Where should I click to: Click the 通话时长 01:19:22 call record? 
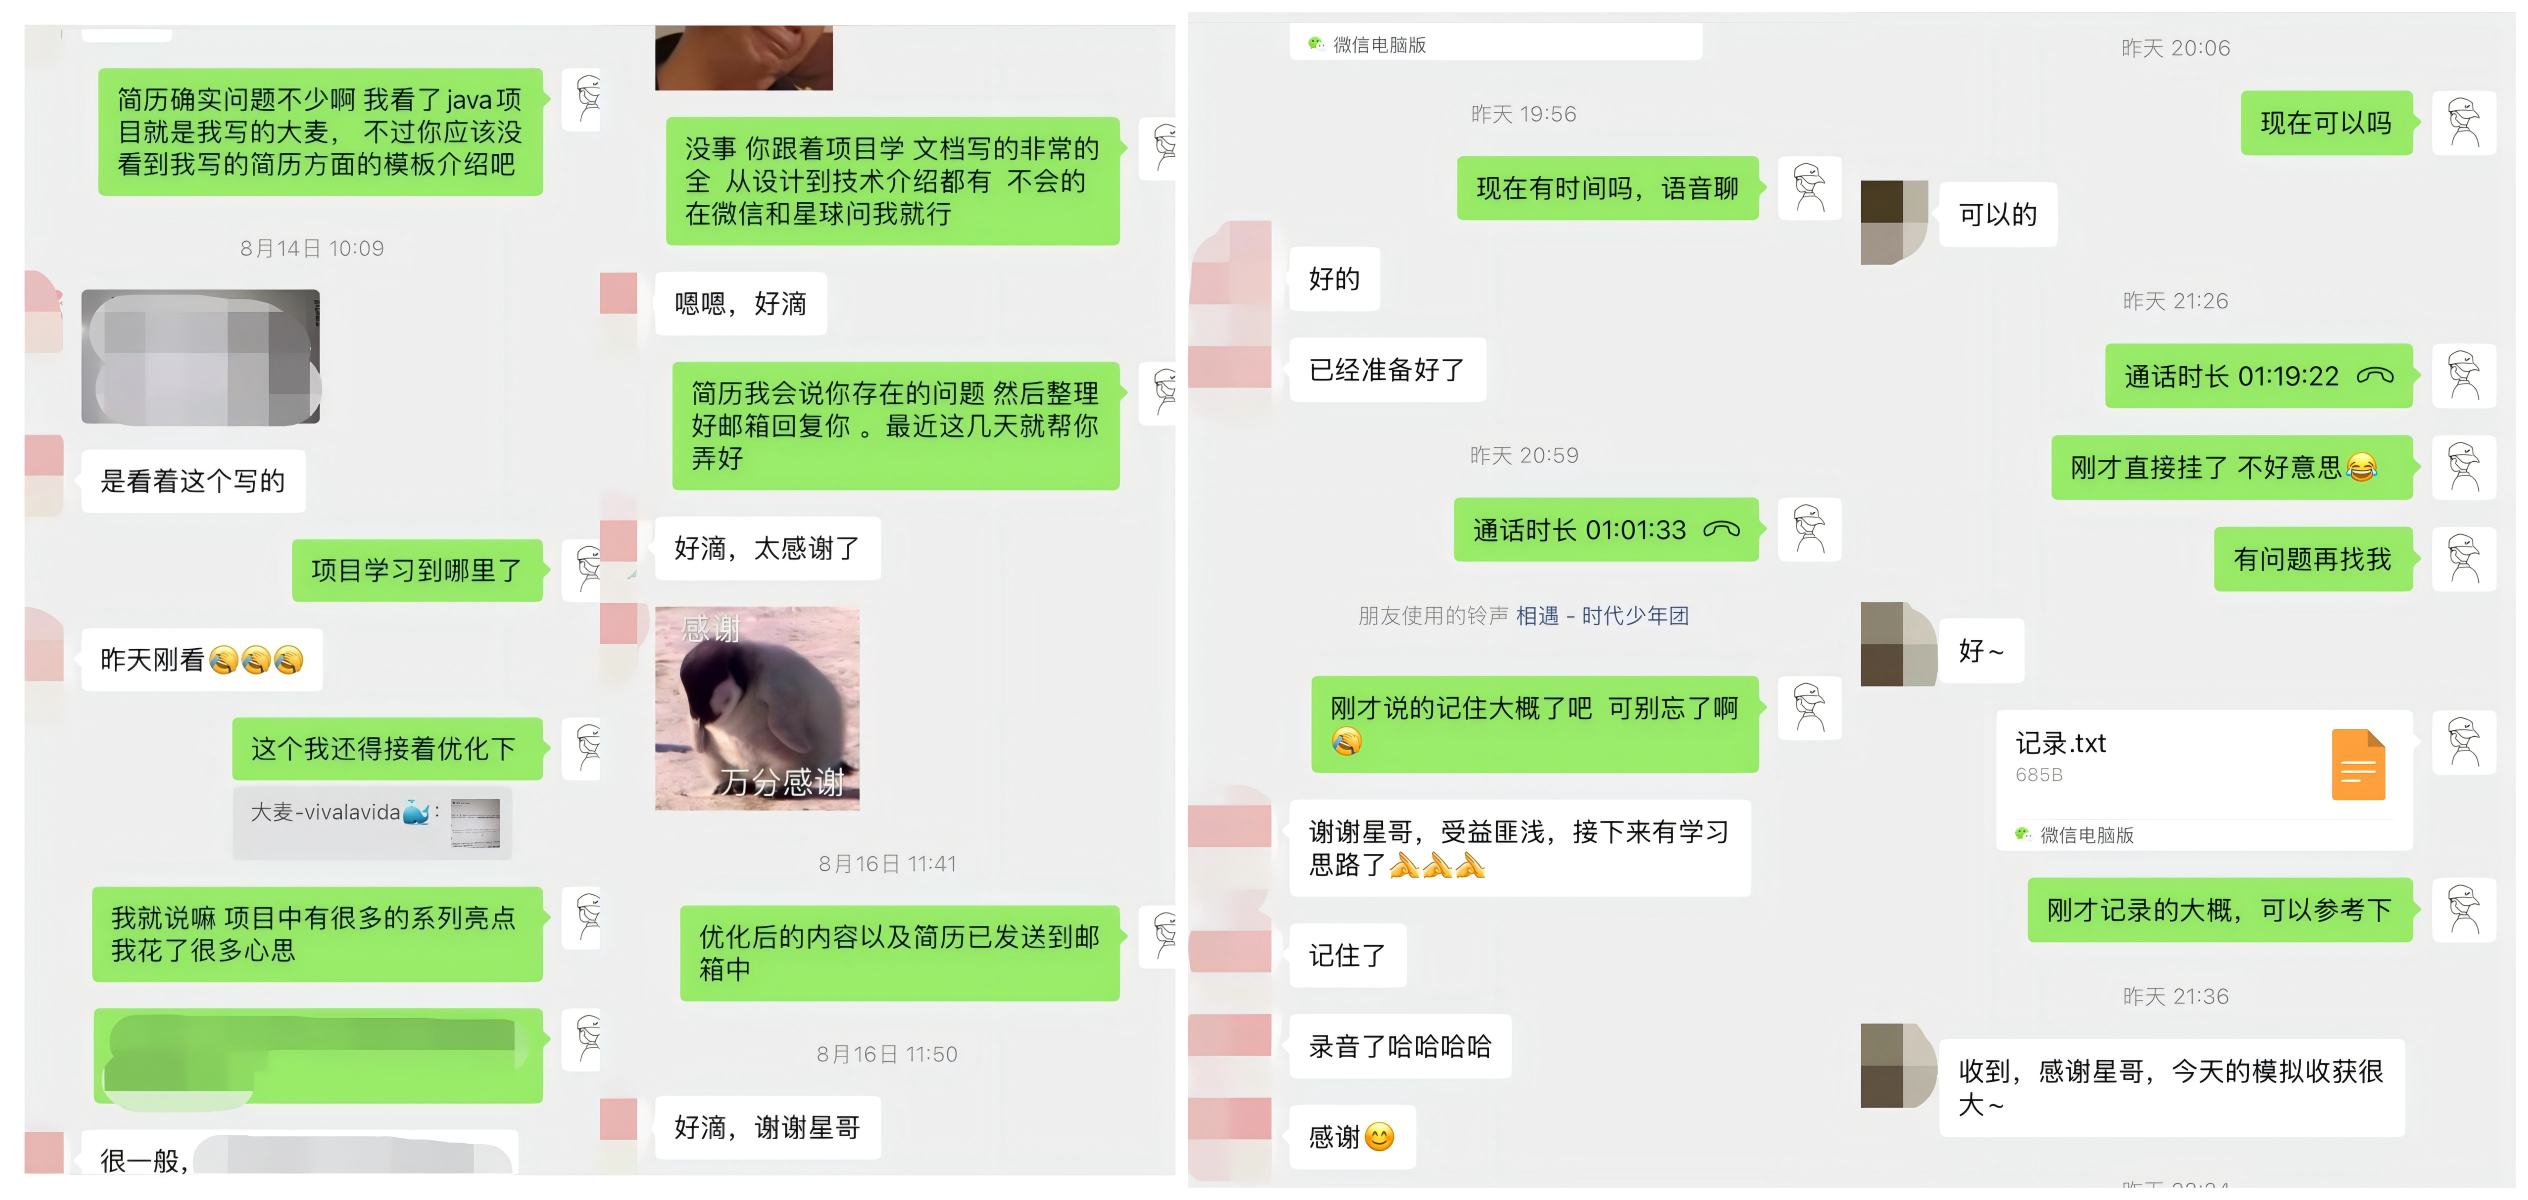2259,376
